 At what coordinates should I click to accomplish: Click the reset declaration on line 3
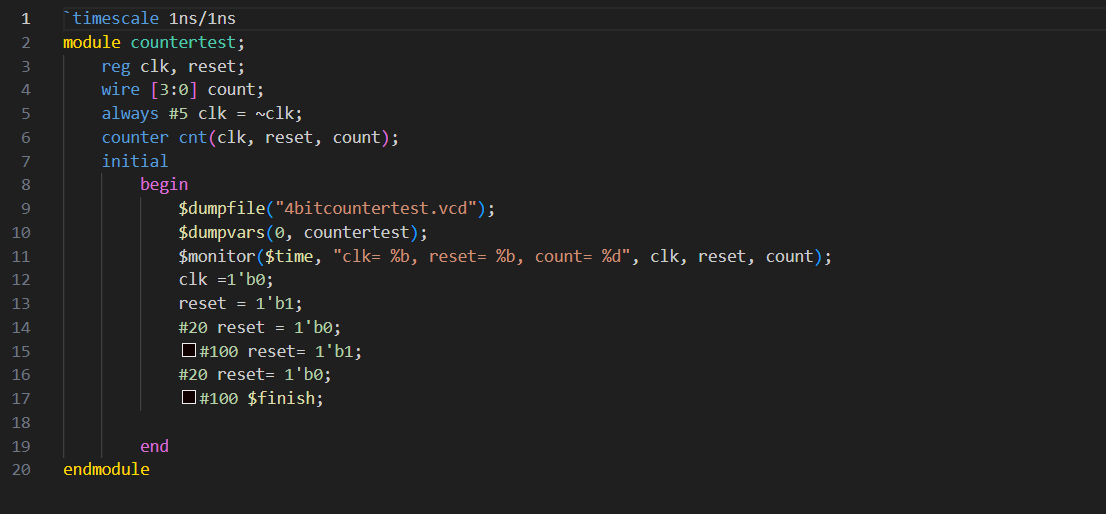coord(212,66)
